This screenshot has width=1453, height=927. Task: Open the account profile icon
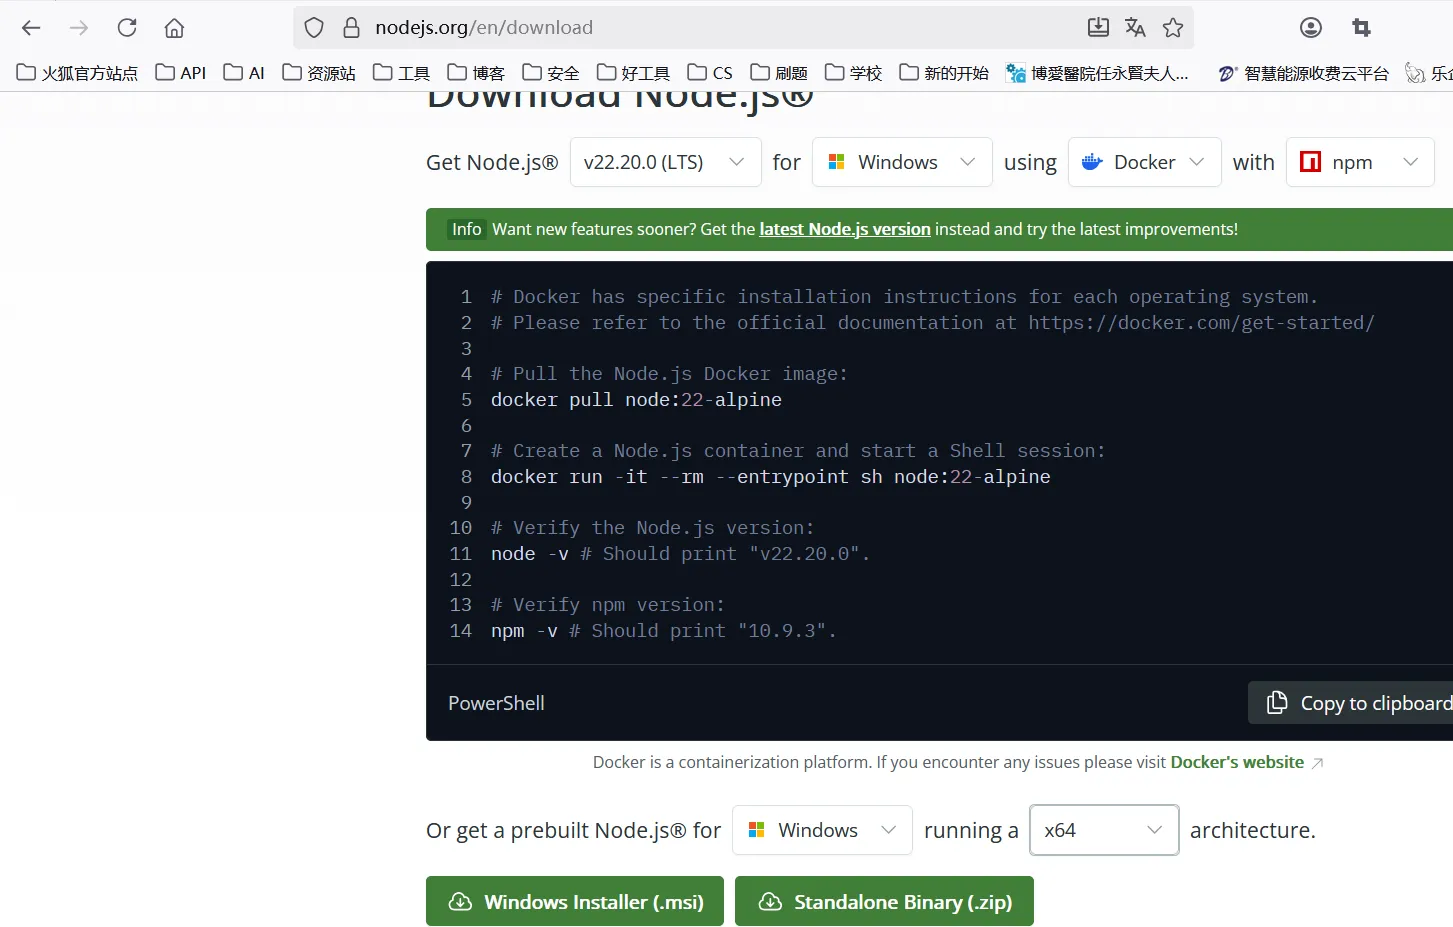coord(1311,28)
